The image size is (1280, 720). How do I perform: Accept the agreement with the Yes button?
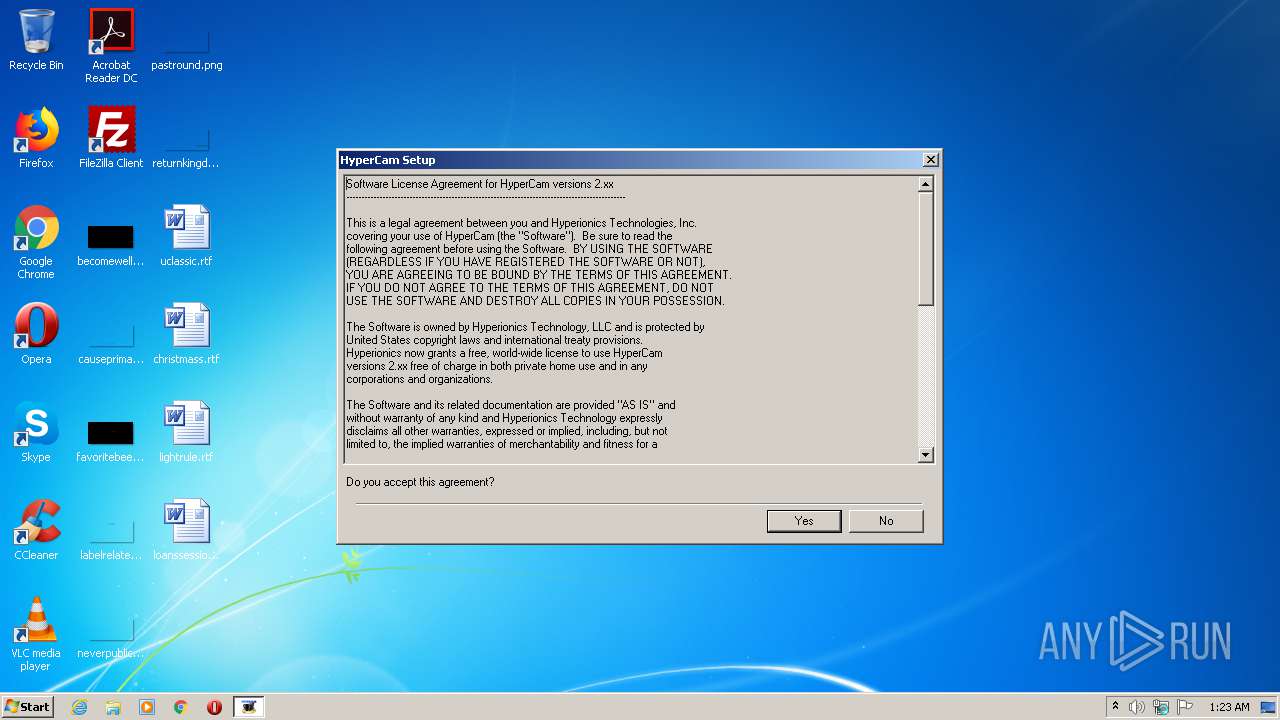click(x=804, y=521)
